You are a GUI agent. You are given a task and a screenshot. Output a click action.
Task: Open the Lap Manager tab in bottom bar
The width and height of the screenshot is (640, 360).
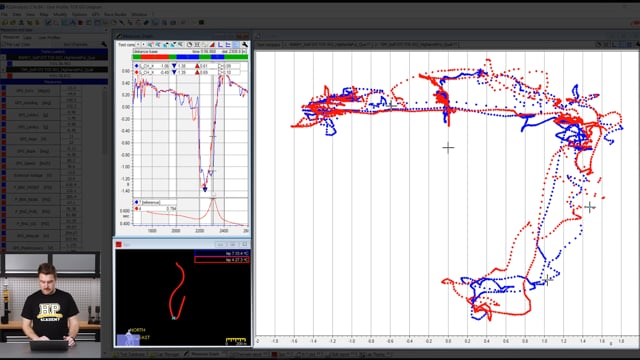click(165, 355)
